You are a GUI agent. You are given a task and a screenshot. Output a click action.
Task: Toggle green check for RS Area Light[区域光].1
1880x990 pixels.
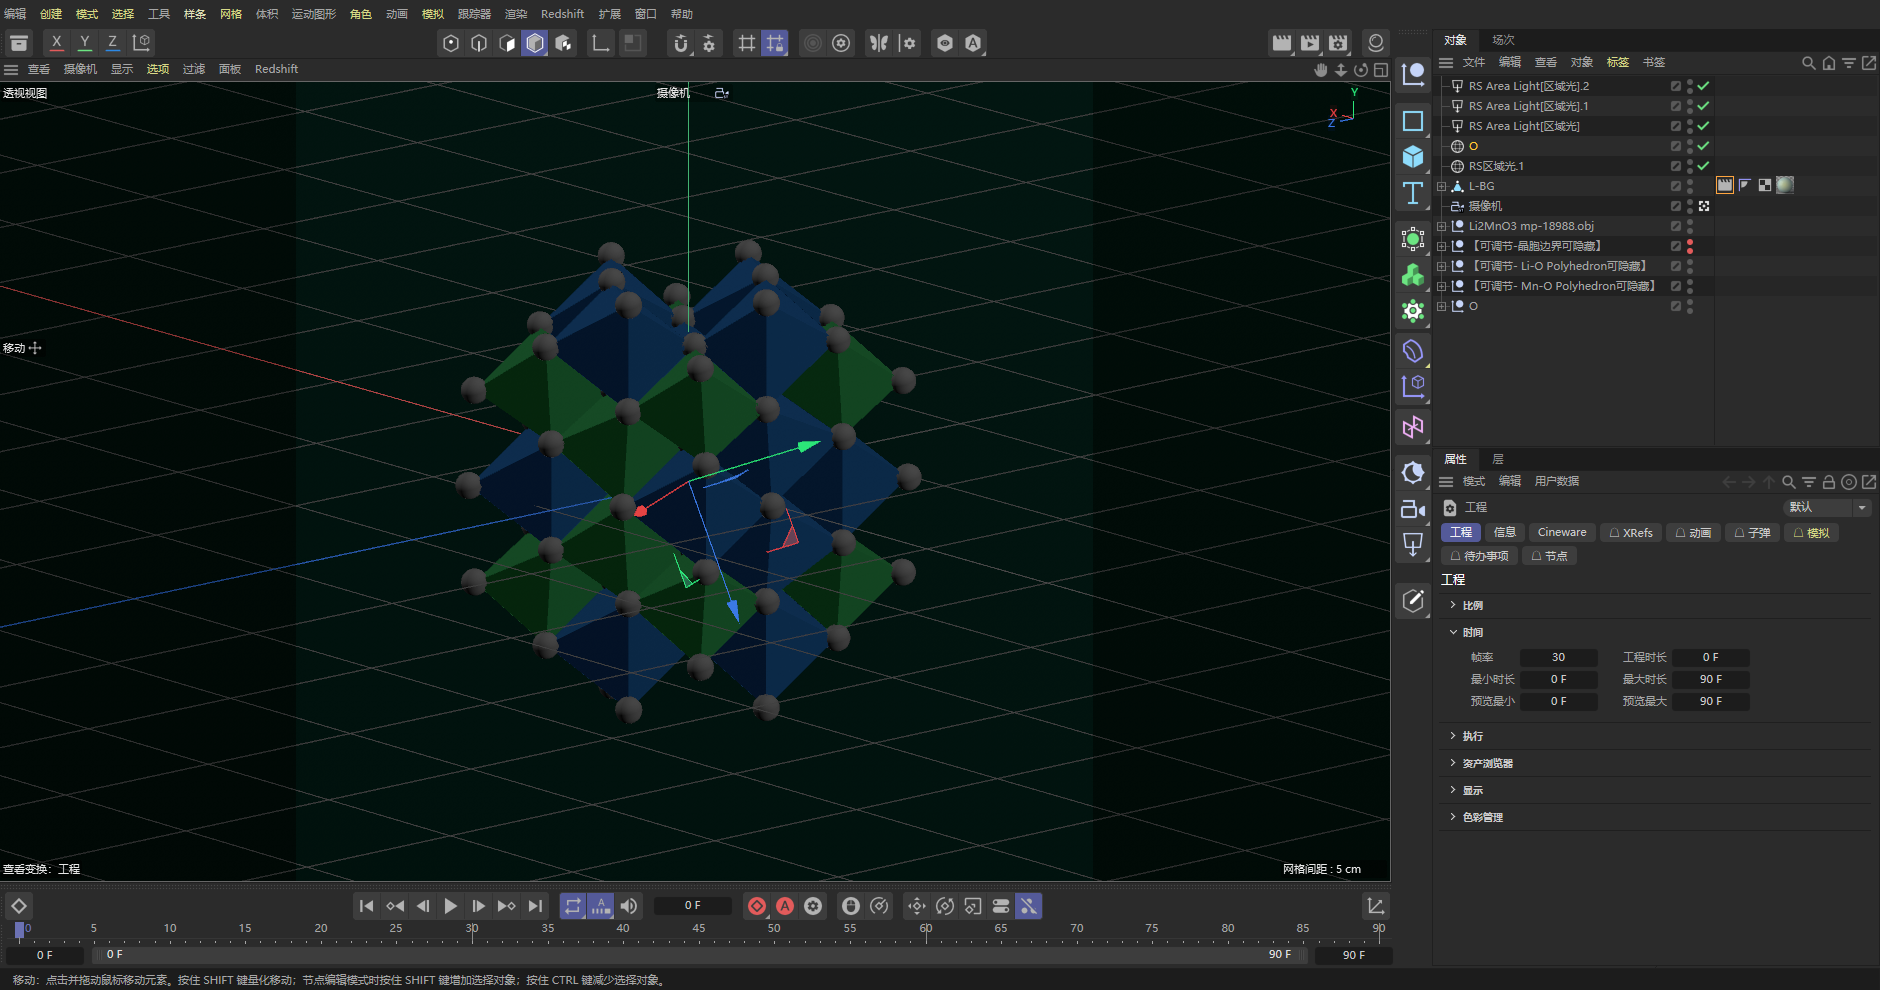tap(1703, 106)
